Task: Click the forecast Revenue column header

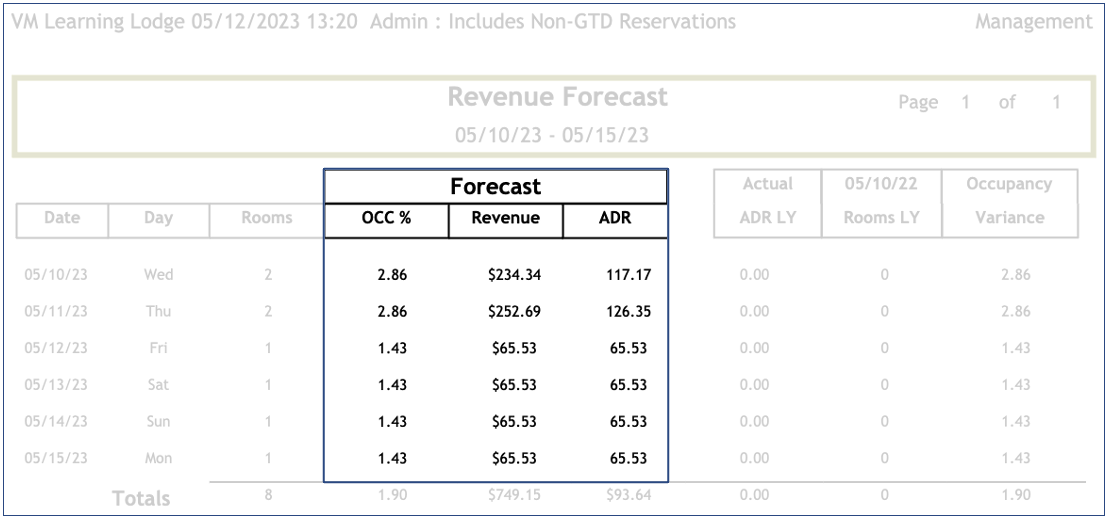Action: tap(505, 218)
